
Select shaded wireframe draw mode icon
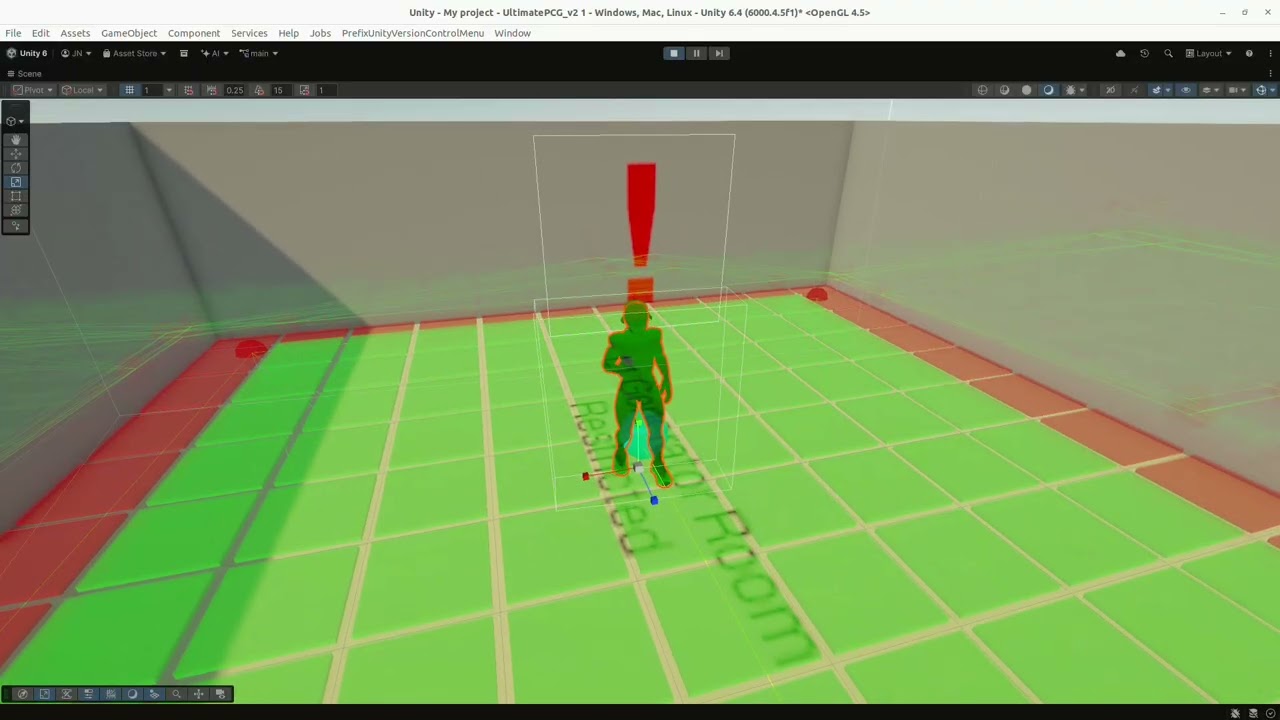pos(1005,90)
